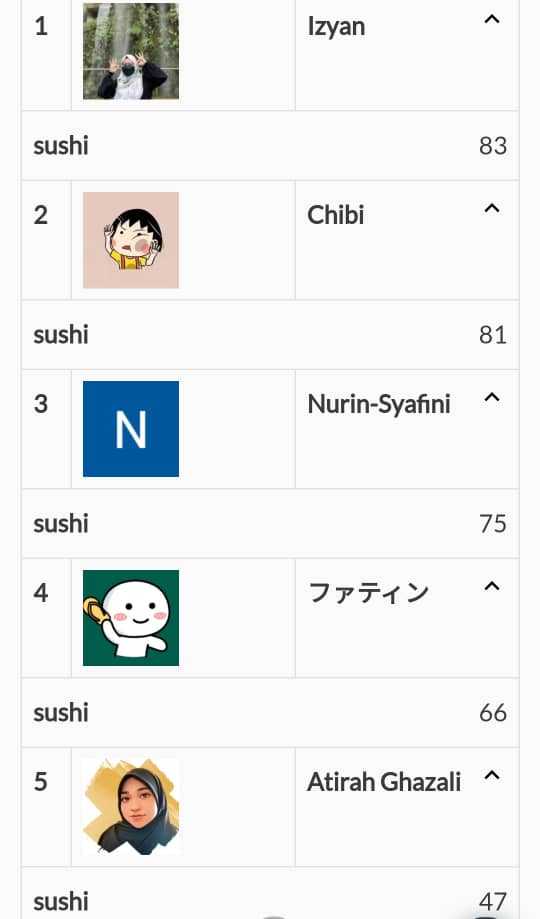Select the sushi row scoring 75

point(270,523)
